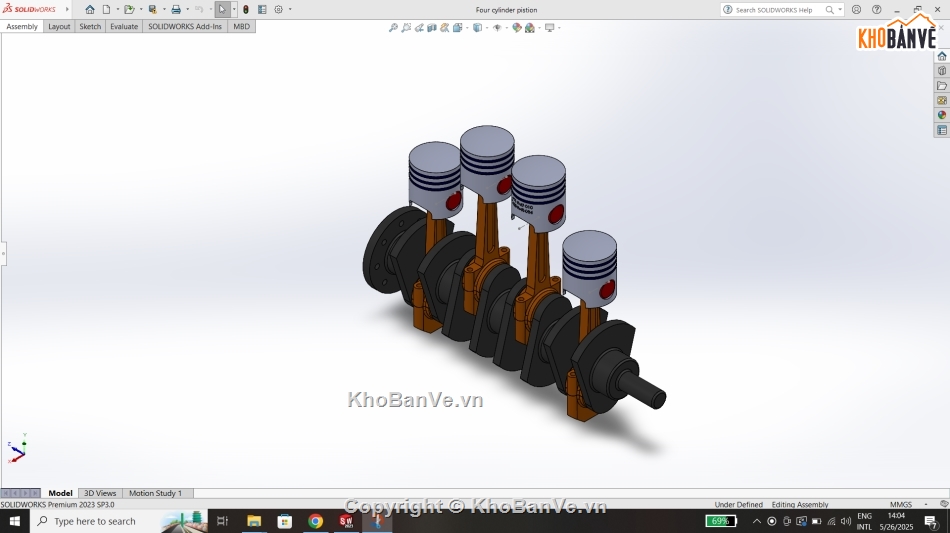Click the MMGS unit system in status bar
Viewport: 950px width, 533px height.
901,505
